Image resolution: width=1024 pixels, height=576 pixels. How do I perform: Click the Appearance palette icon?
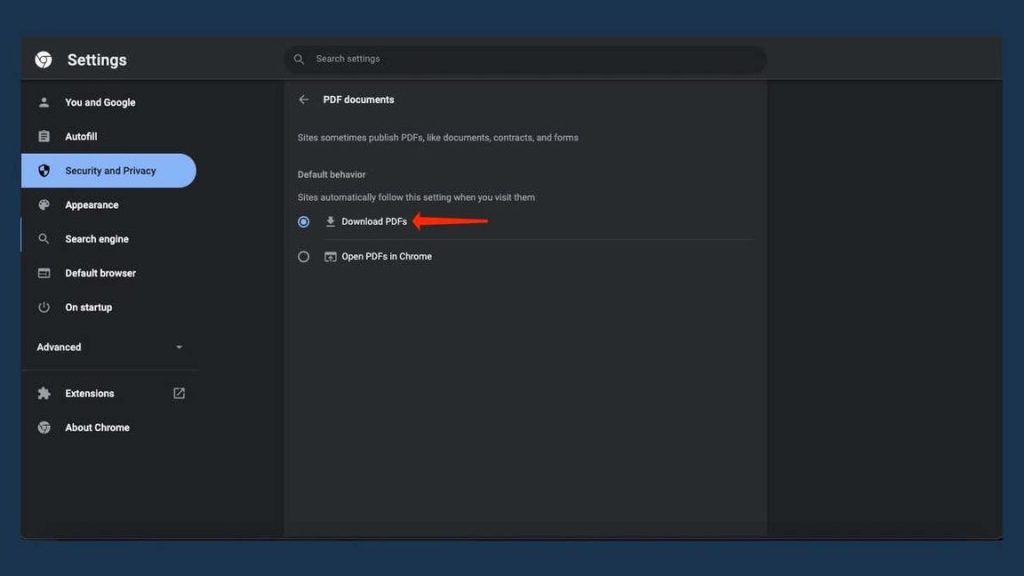44,205
